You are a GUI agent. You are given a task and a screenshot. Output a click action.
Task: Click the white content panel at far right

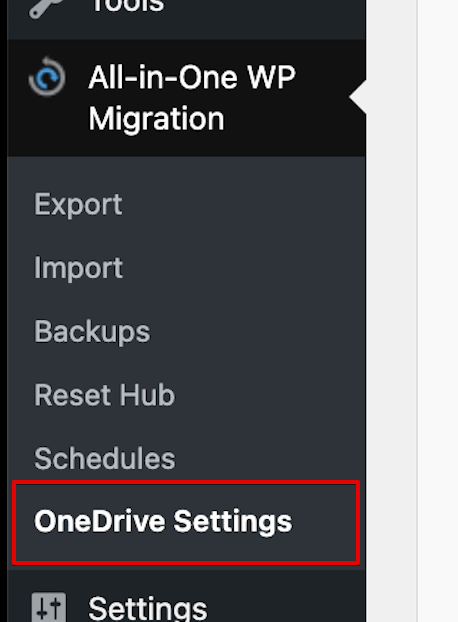pos(438,311)
